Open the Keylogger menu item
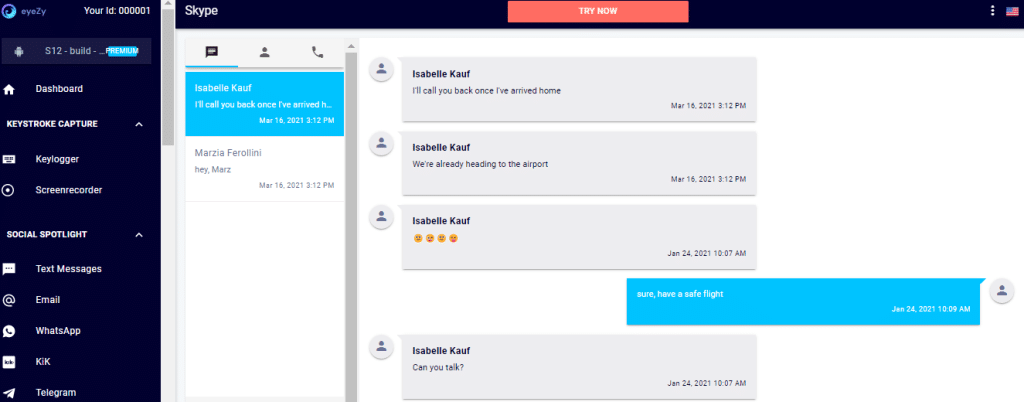Screen dimensions: 1024x402 [57, 159]
